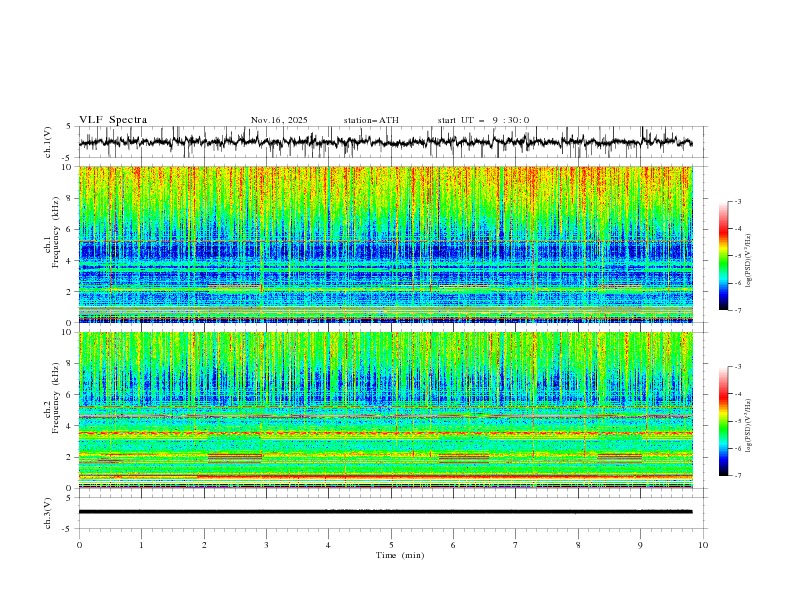Viewport: 792px width, 612px height.
Task: Click the 'ch.1(V)' waveform axis label
Action: pyautogui.click(x=48, y=142)
